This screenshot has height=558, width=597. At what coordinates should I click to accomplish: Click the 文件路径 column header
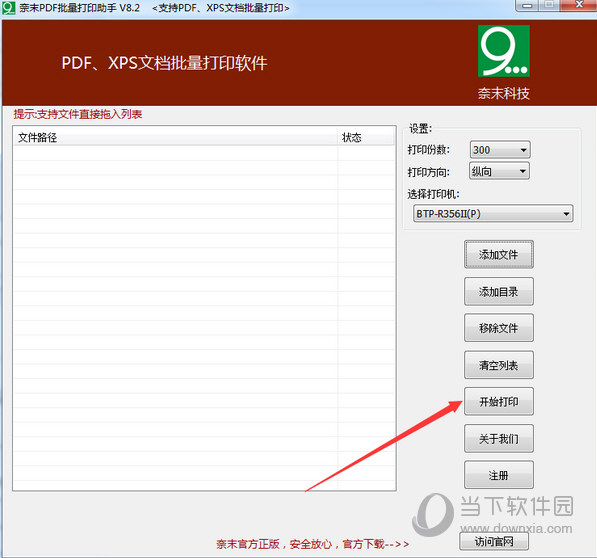click(175, 137)
